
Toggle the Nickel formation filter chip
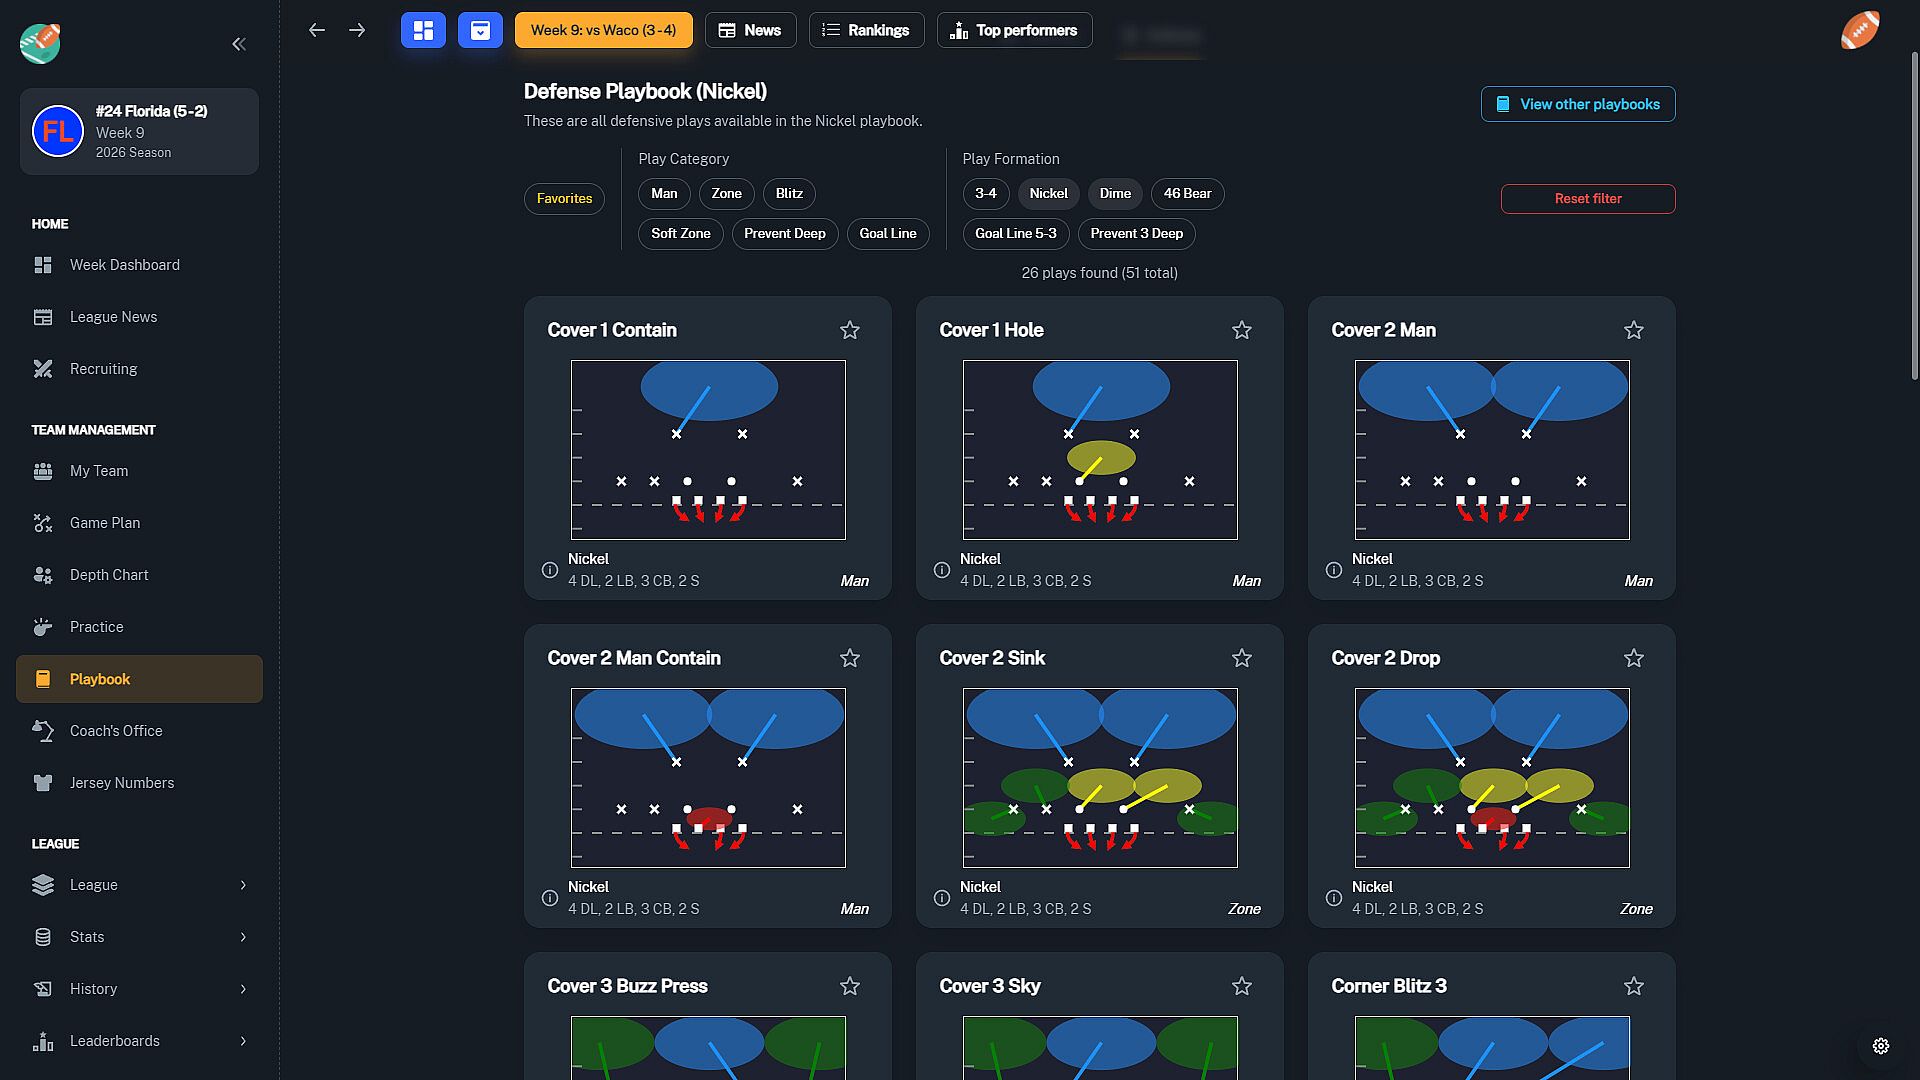(1048, 194)
